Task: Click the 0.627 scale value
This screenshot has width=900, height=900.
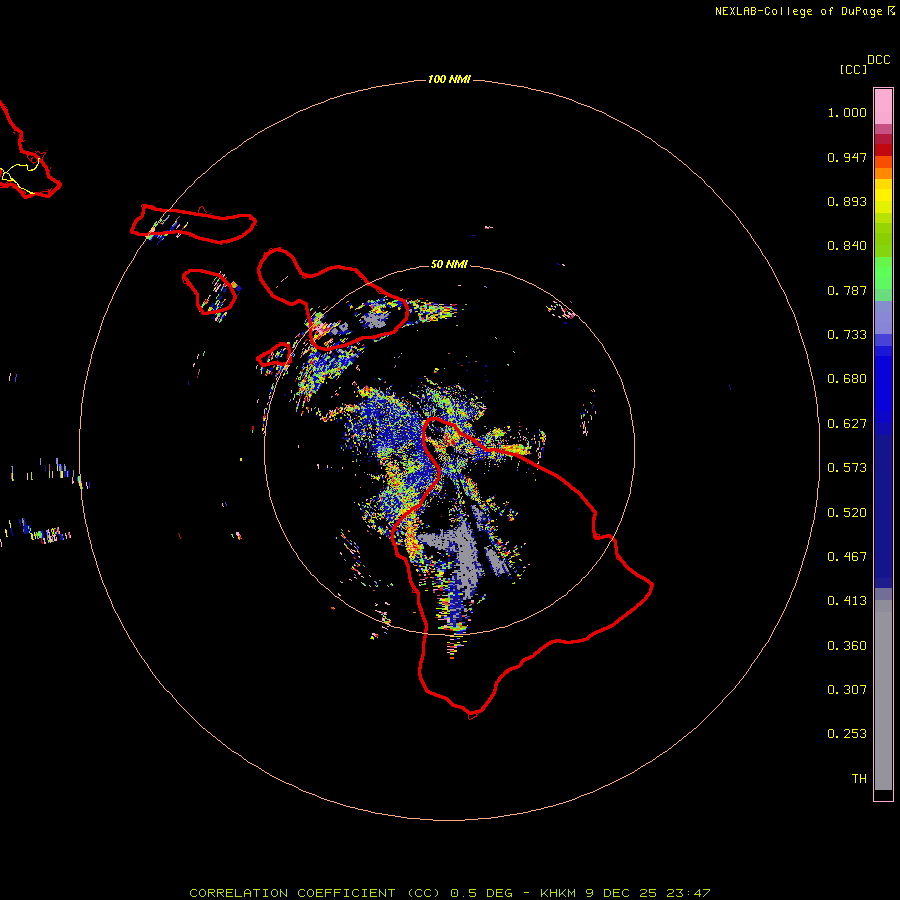Action: pyautogui.click(x=847, y=424)
